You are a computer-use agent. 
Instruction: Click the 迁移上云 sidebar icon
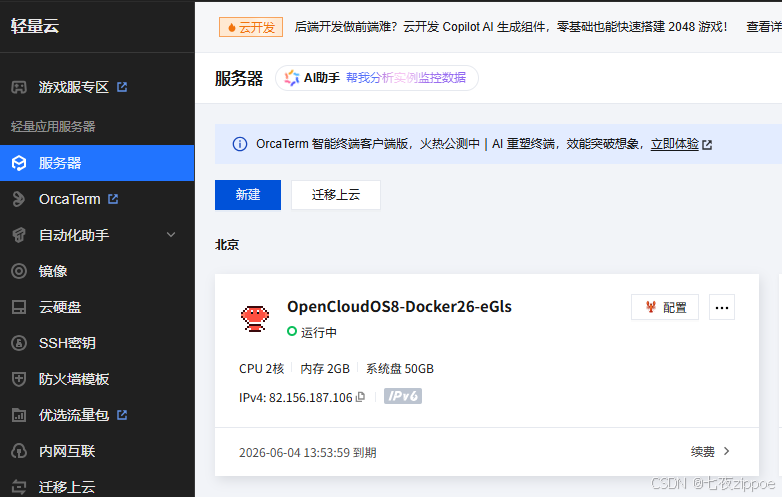coord(19,487)
